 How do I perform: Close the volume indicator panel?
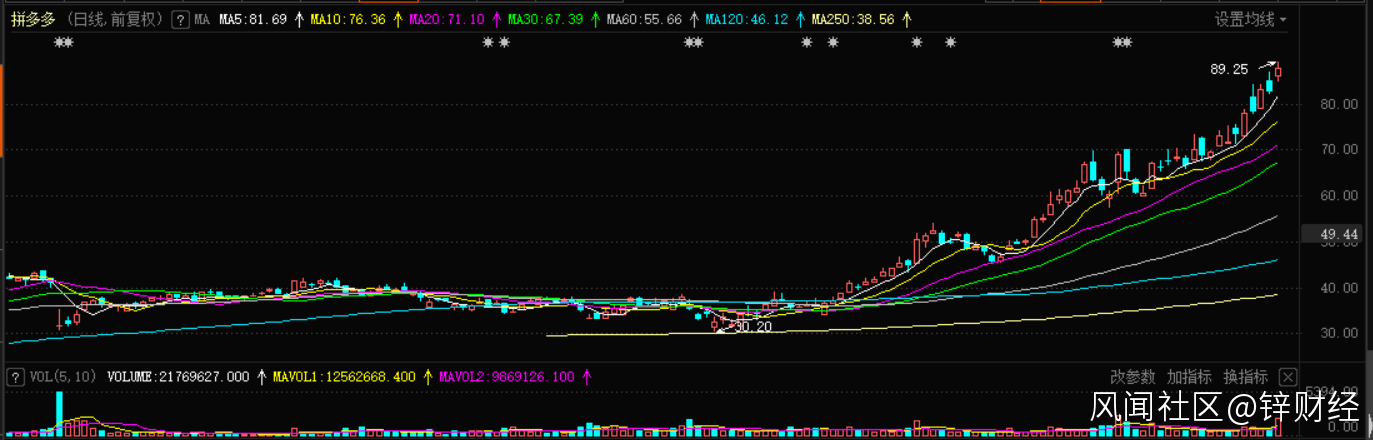pos(1288,377)
